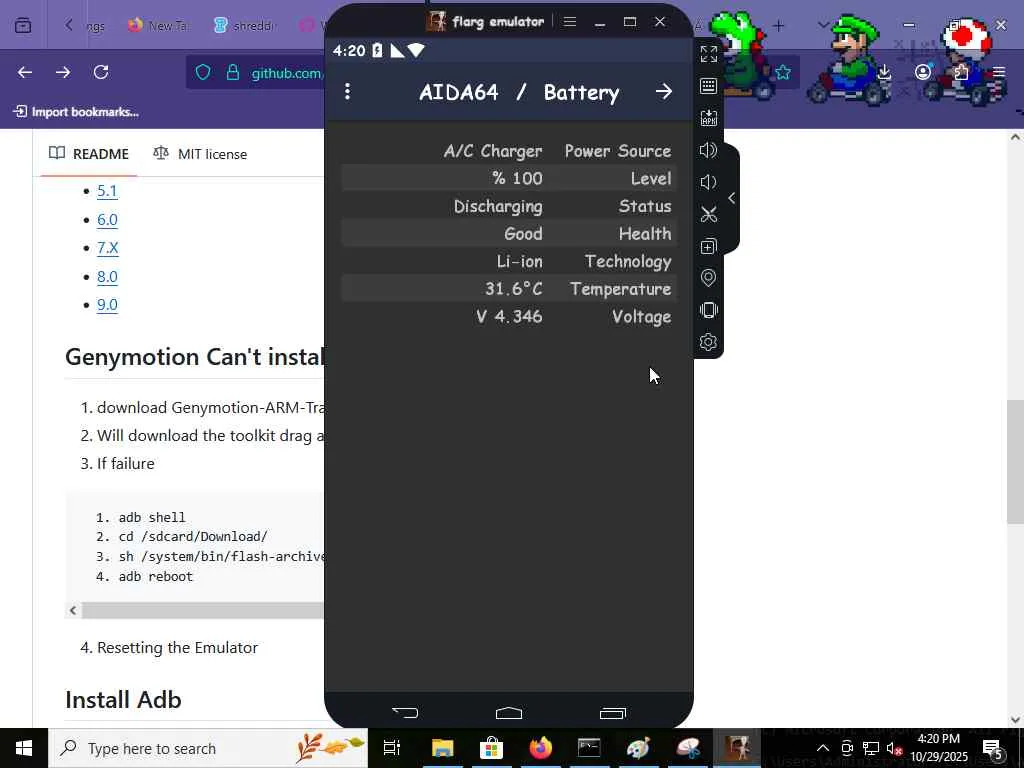Screen dimensions: 1024x768
Task: Open Firefox View icon at tab bar start
Action: [x=23, y=25]
